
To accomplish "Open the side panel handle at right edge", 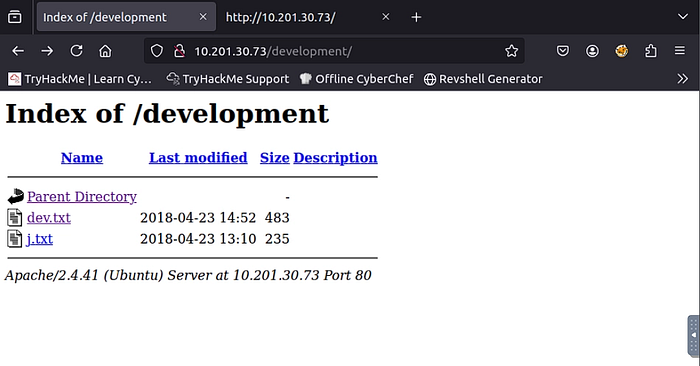I will tap(693, 335).
